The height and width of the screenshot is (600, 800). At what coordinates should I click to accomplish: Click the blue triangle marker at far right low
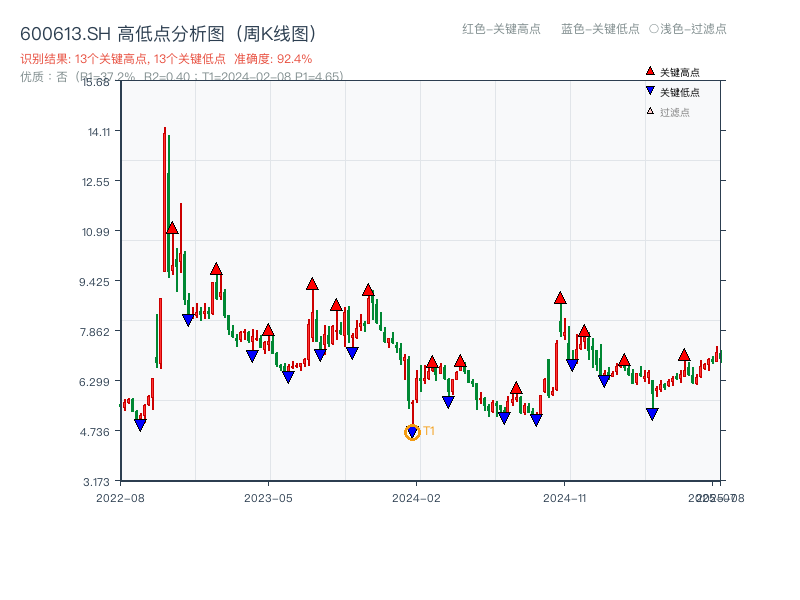tap(653, 412)
